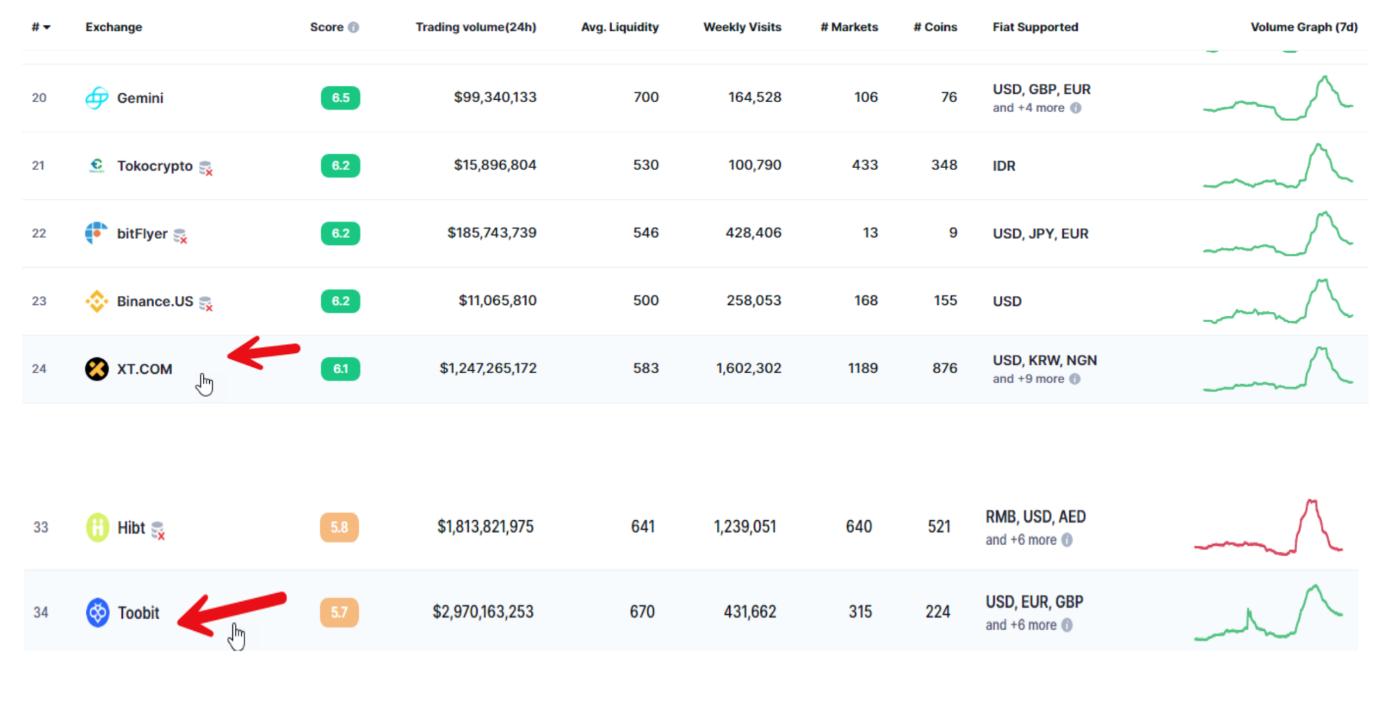1381x703 pixels.
Task: Click the database warning icon next to Hibt
Action: [x=158, y=530]
